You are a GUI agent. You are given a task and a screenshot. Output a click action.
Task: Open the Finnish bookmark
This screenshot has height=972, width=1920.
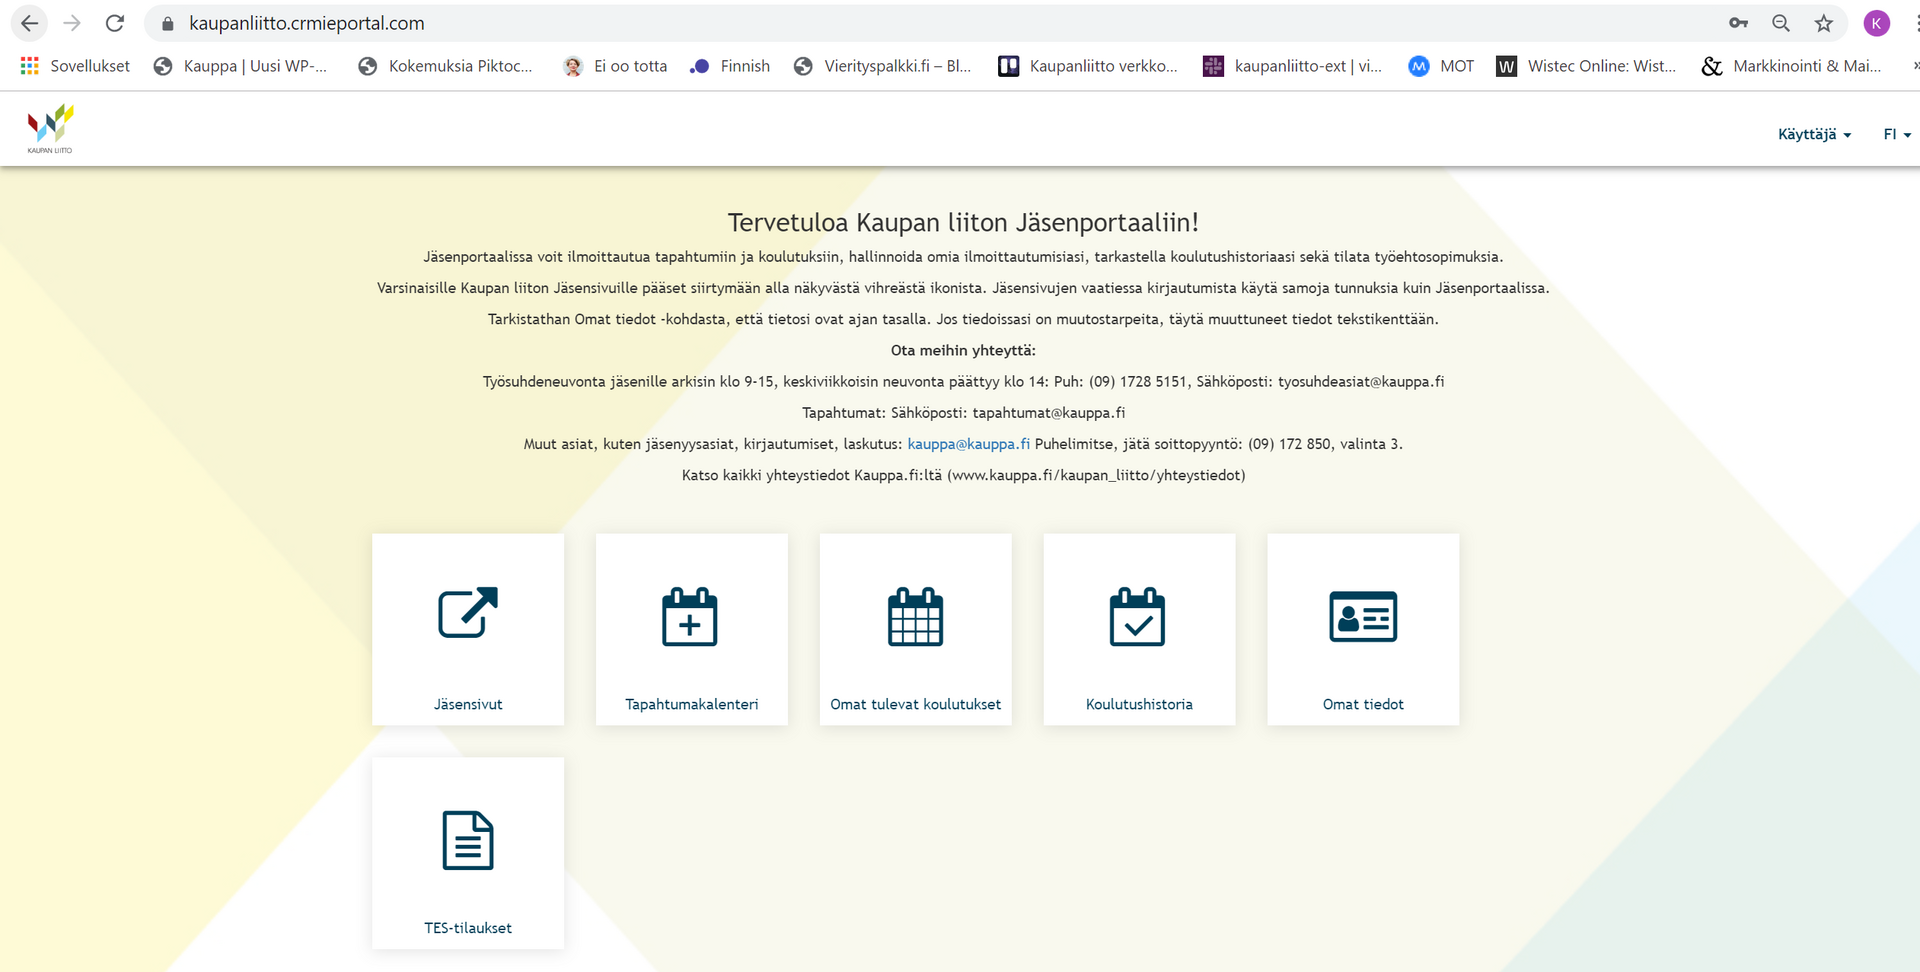point(730,66)
